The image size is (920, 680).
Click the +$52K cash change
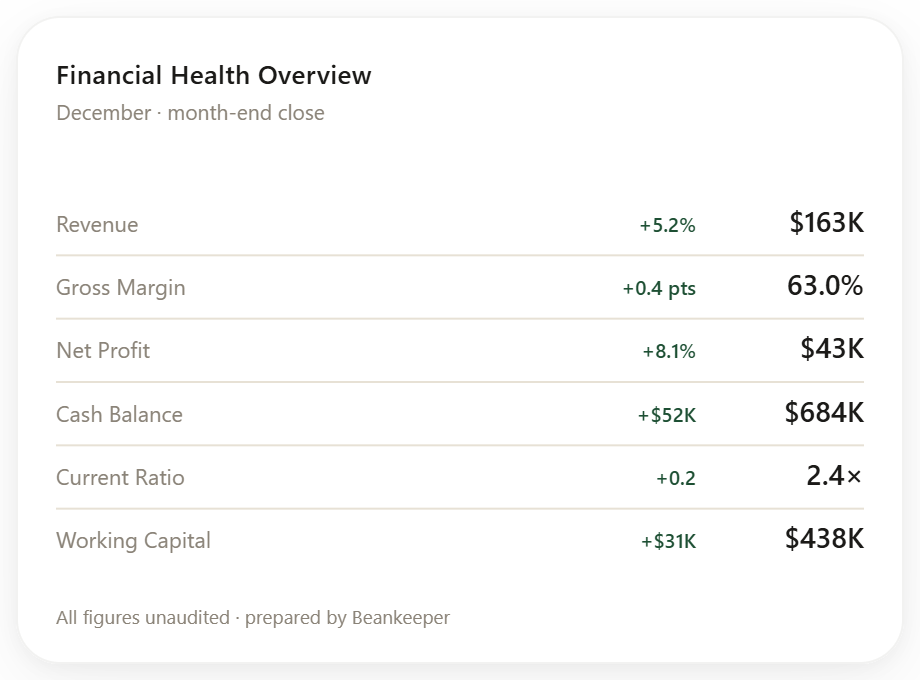coord(667,415)
